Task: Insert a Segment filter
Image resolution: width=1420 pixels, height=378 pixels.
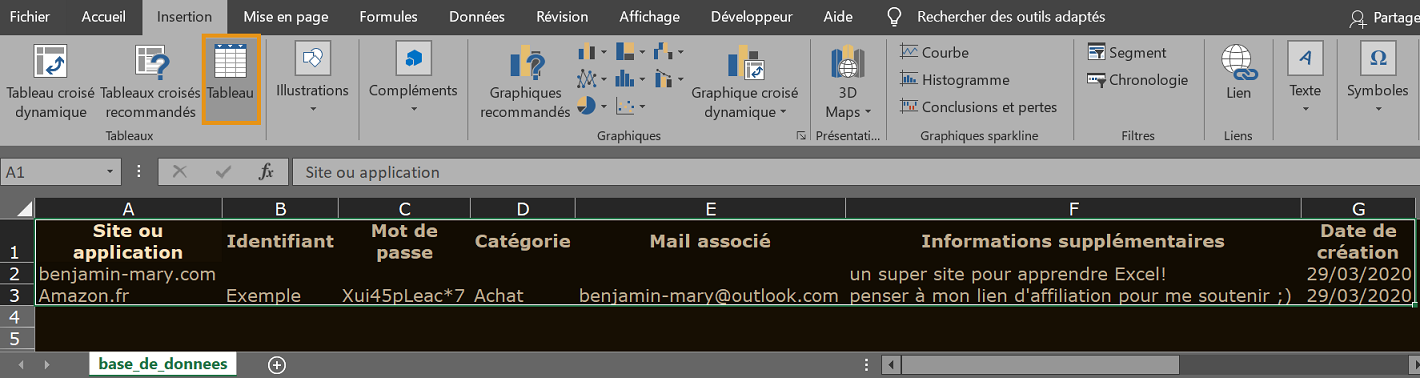Action: click(1127, 52)
